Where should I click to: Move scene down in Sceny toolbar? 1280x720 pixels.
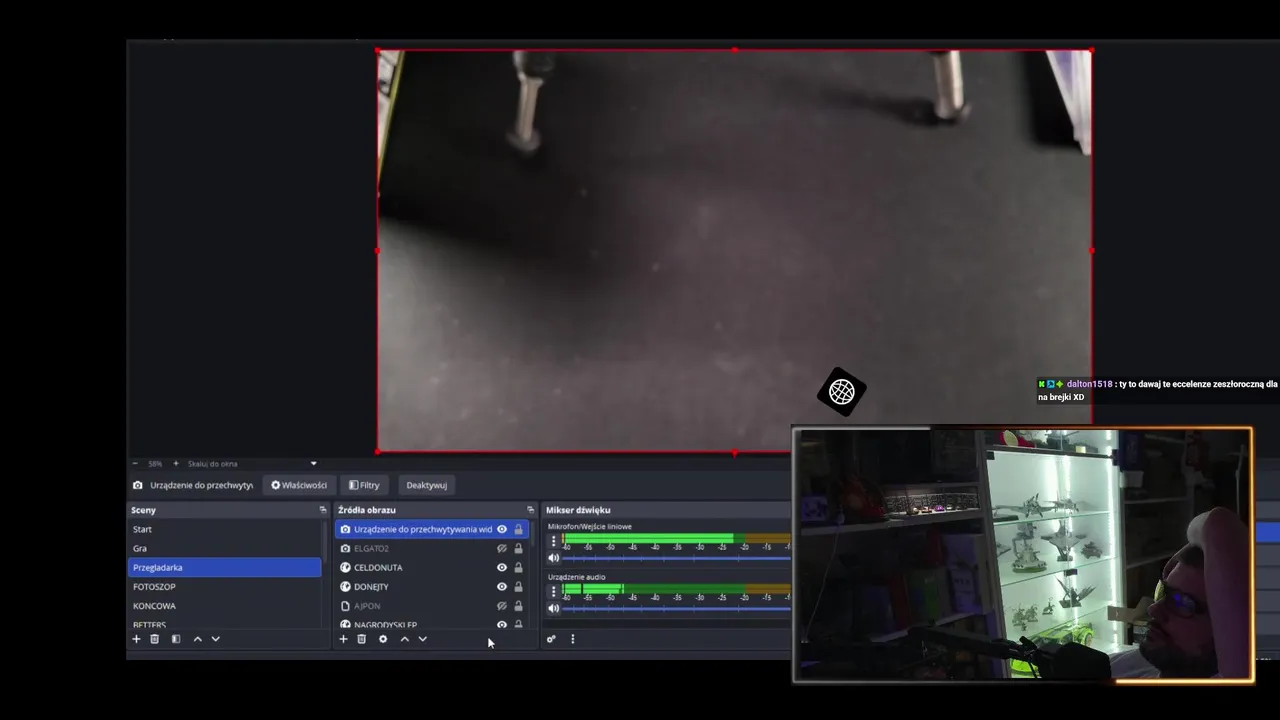click(x=216, y=639)
